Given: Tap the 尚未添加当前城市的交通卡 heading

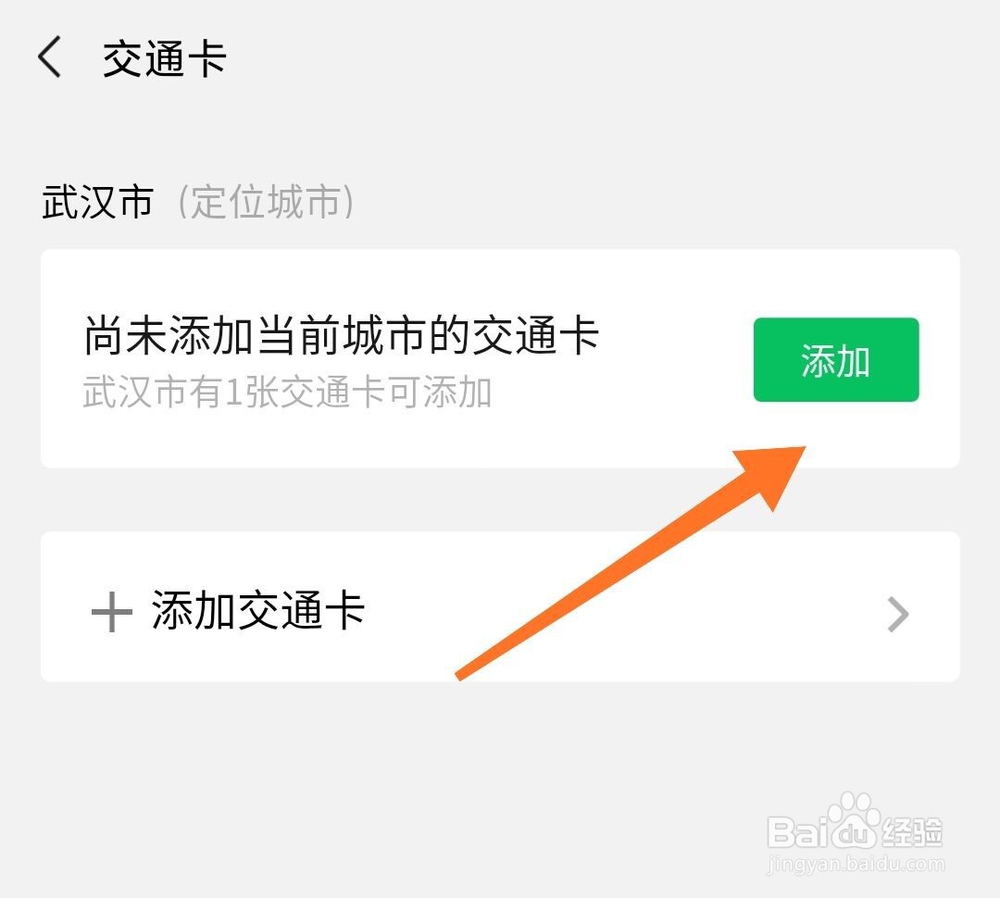Looking at the screenshot, I should pos(342,335).
